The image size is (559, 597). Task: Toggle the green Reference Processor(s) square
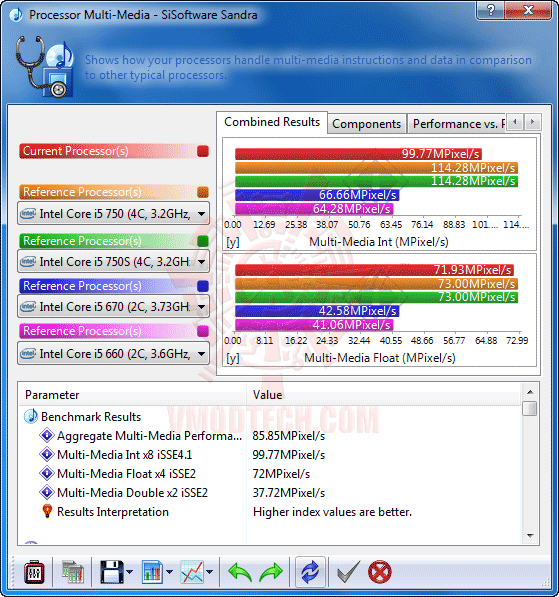click(x=203, y=241)
